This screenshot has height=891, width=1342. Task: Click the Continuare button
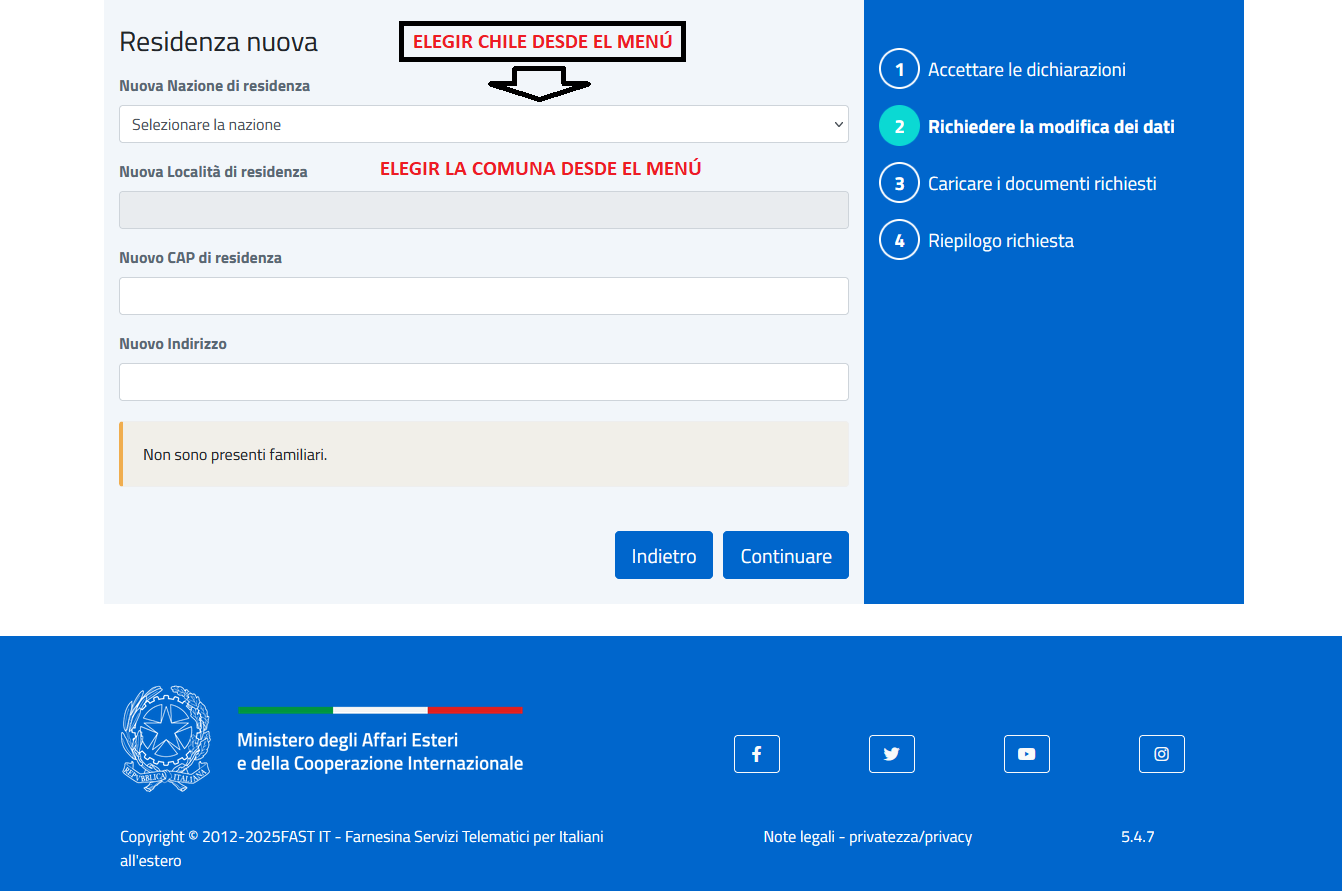coord(785,556)
